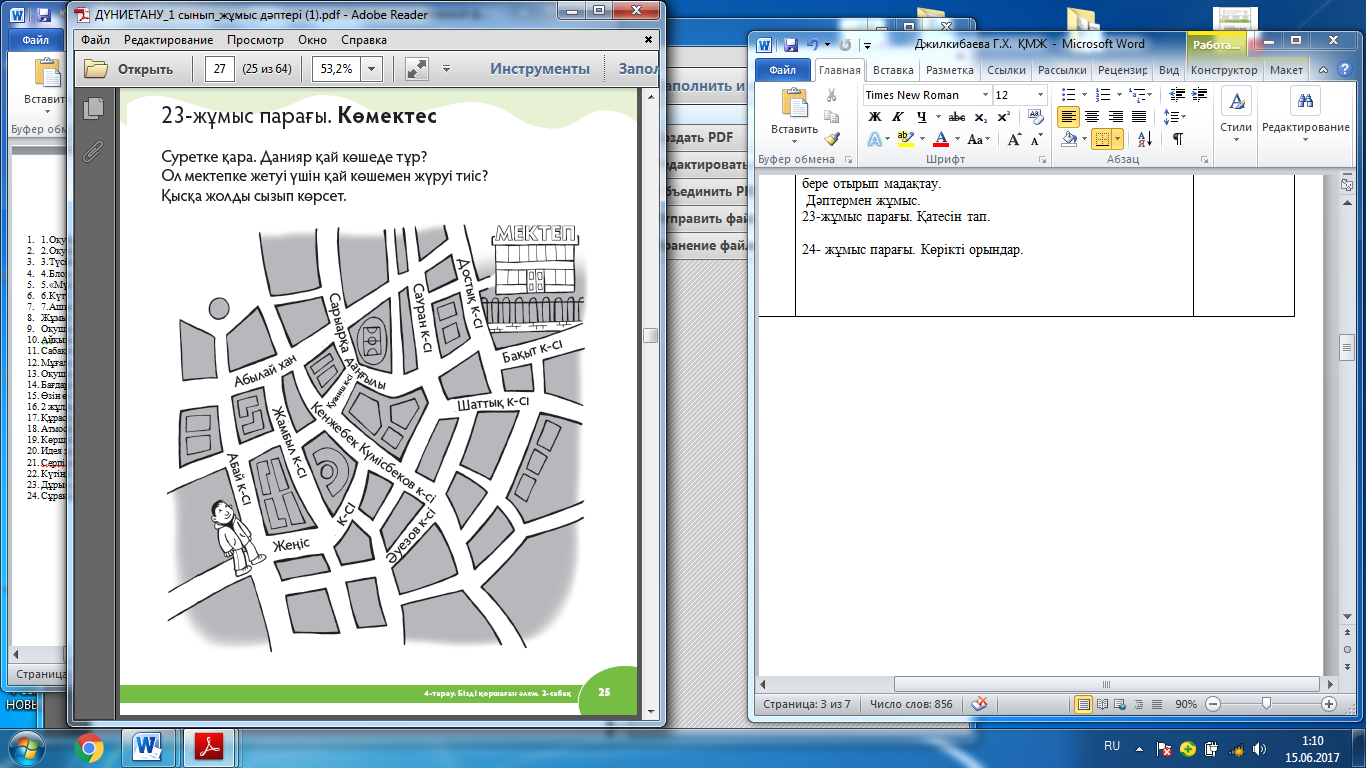Toggle Underline formatting in Word ribbon

(x=921, y=117)
